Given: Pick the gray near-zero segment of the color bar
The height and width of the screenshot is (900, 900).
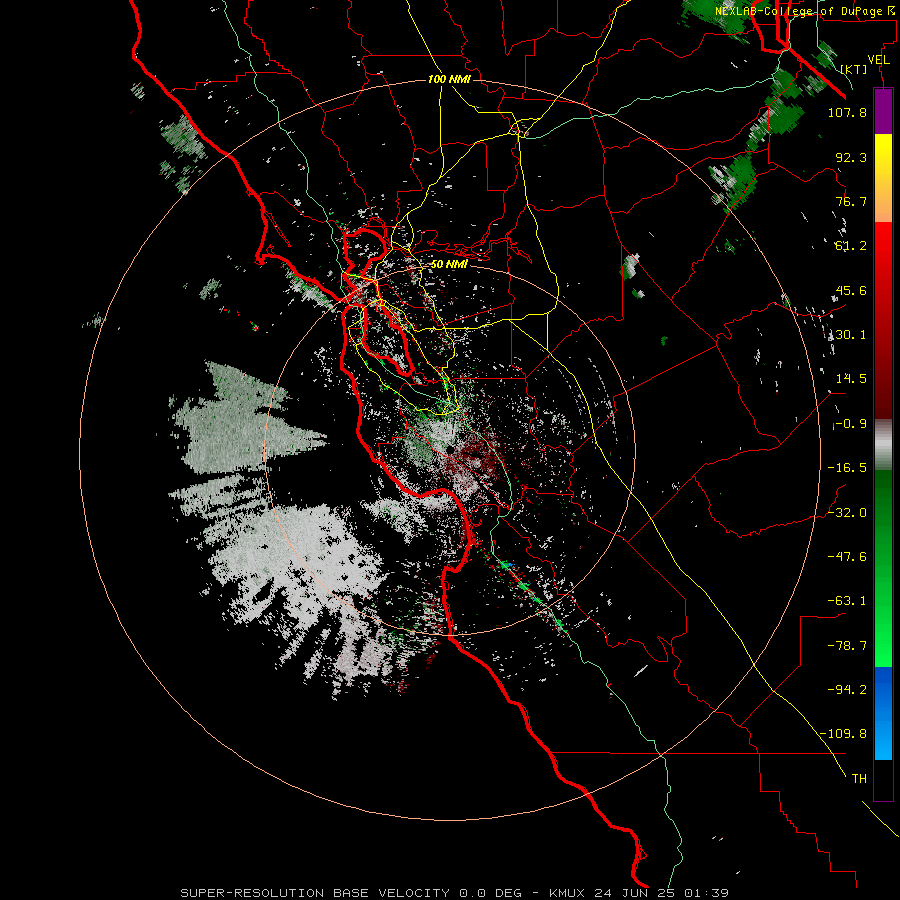Looking at the screenshot, I should [x=883, y=445].
